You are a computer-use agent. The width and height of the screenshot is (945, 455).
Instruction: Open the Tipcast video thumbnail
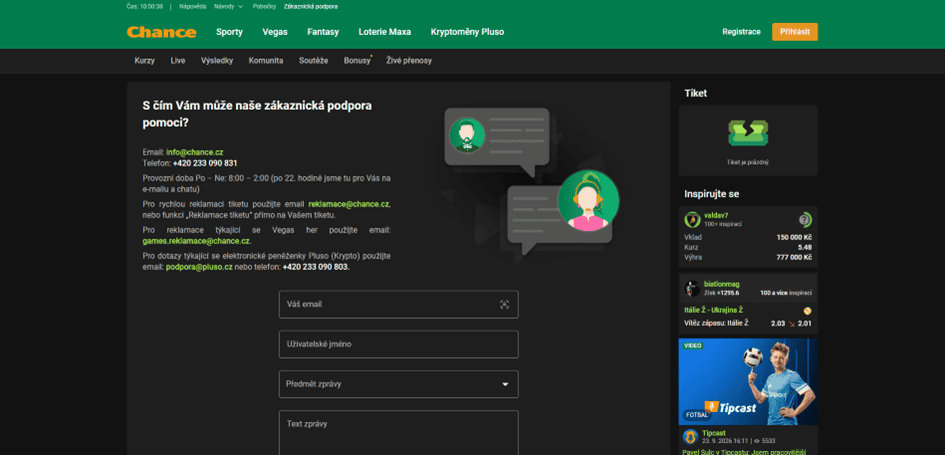tap(748, 381)
